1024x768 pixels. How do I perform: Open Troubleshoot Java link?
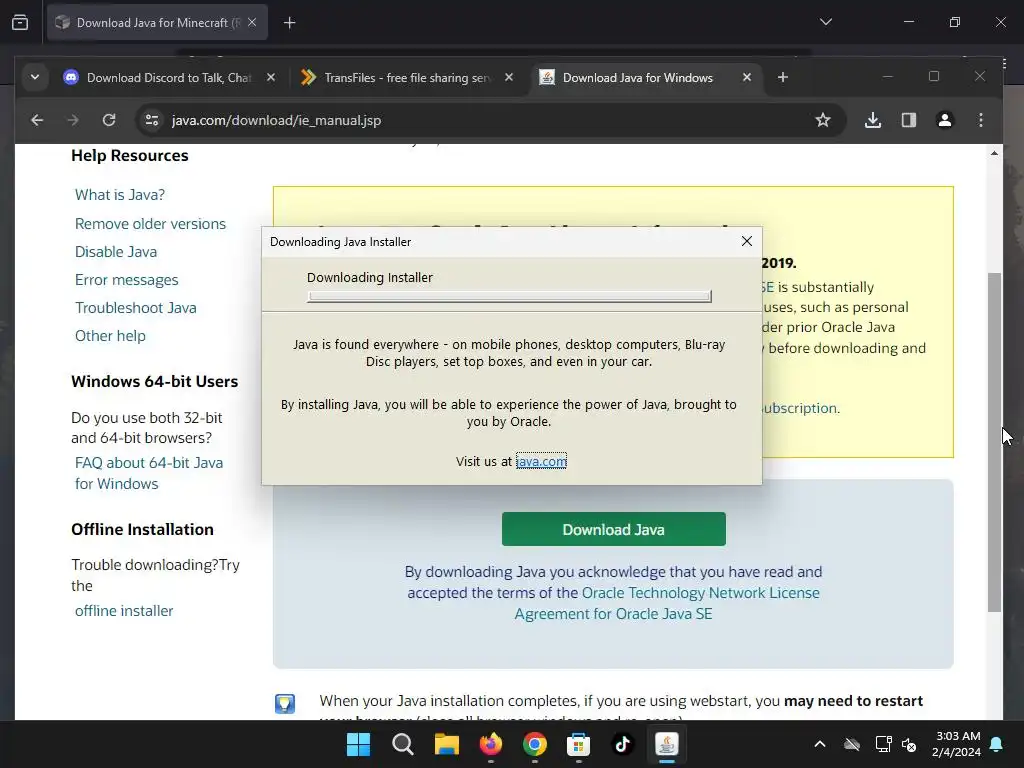tap(136, 308)
